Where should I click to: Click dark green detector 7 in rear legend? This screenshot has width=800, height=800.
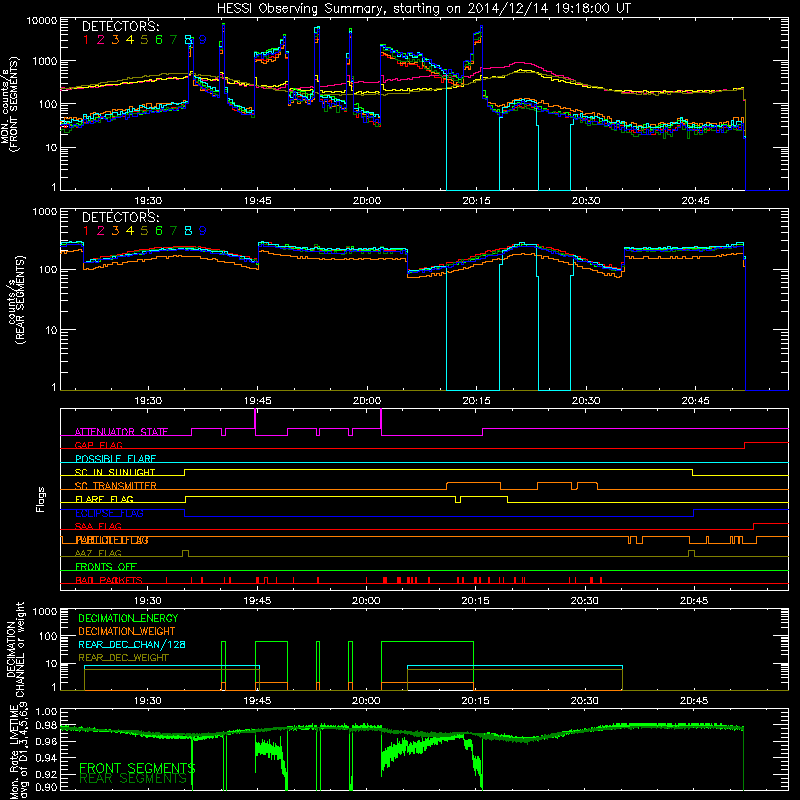pos(173,231)
